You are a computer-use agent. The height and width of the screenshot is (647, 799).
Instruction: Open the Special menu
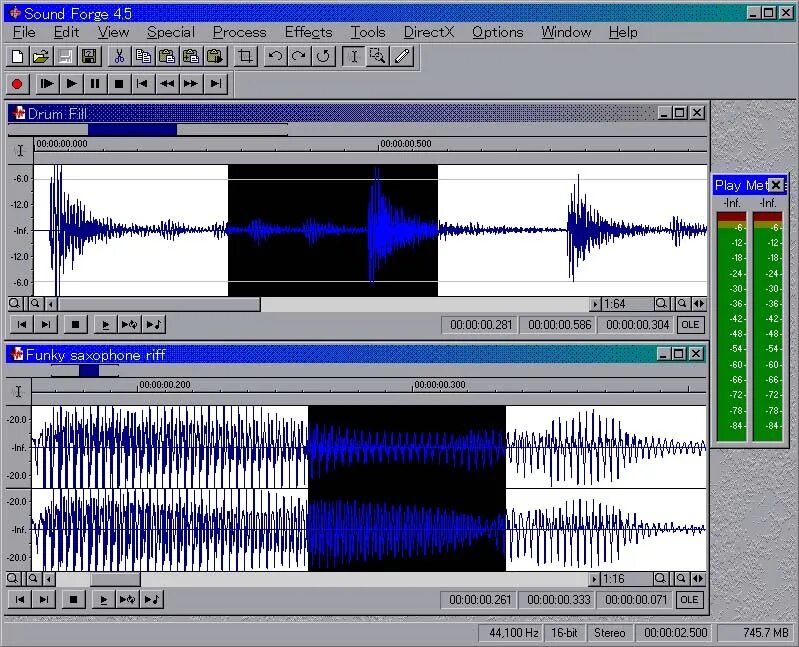coord(171,33)
